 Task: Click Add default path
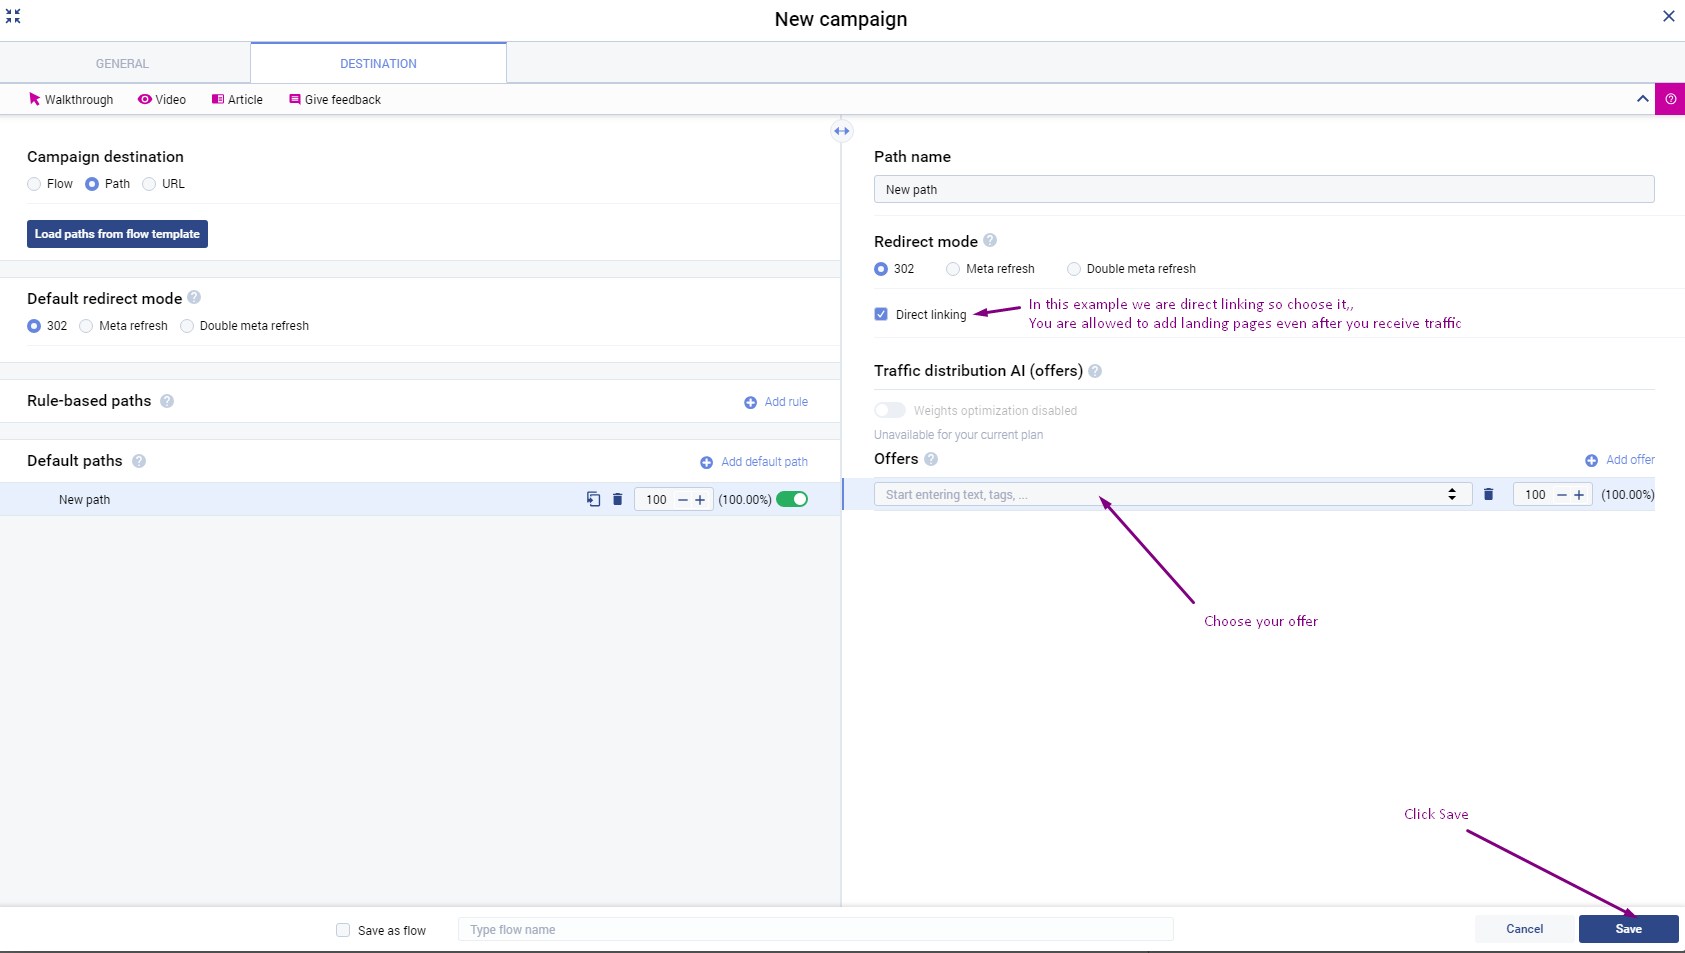(x=754, y=462)
